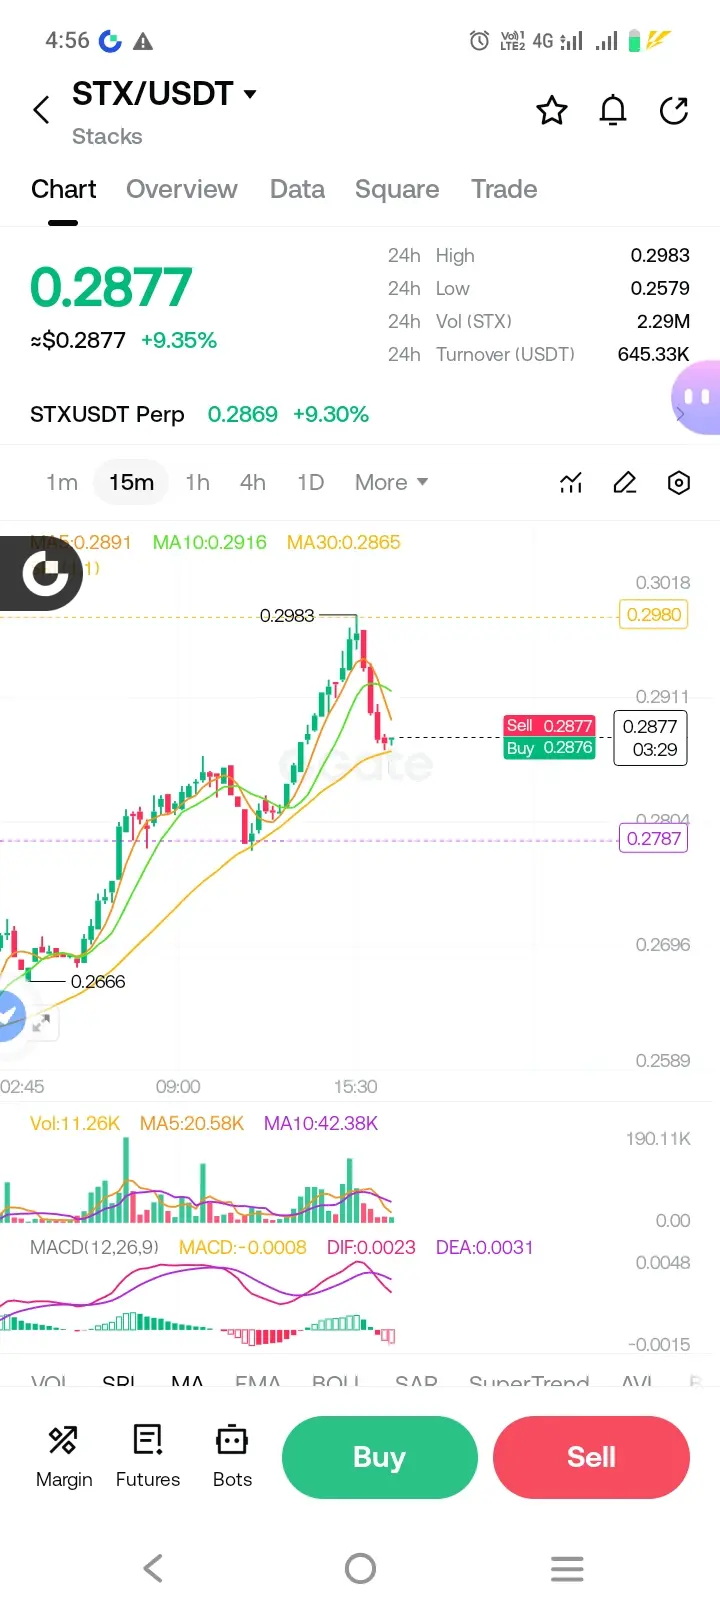Toggle the EMA indicator in bottom strip

pos(258,1382)
